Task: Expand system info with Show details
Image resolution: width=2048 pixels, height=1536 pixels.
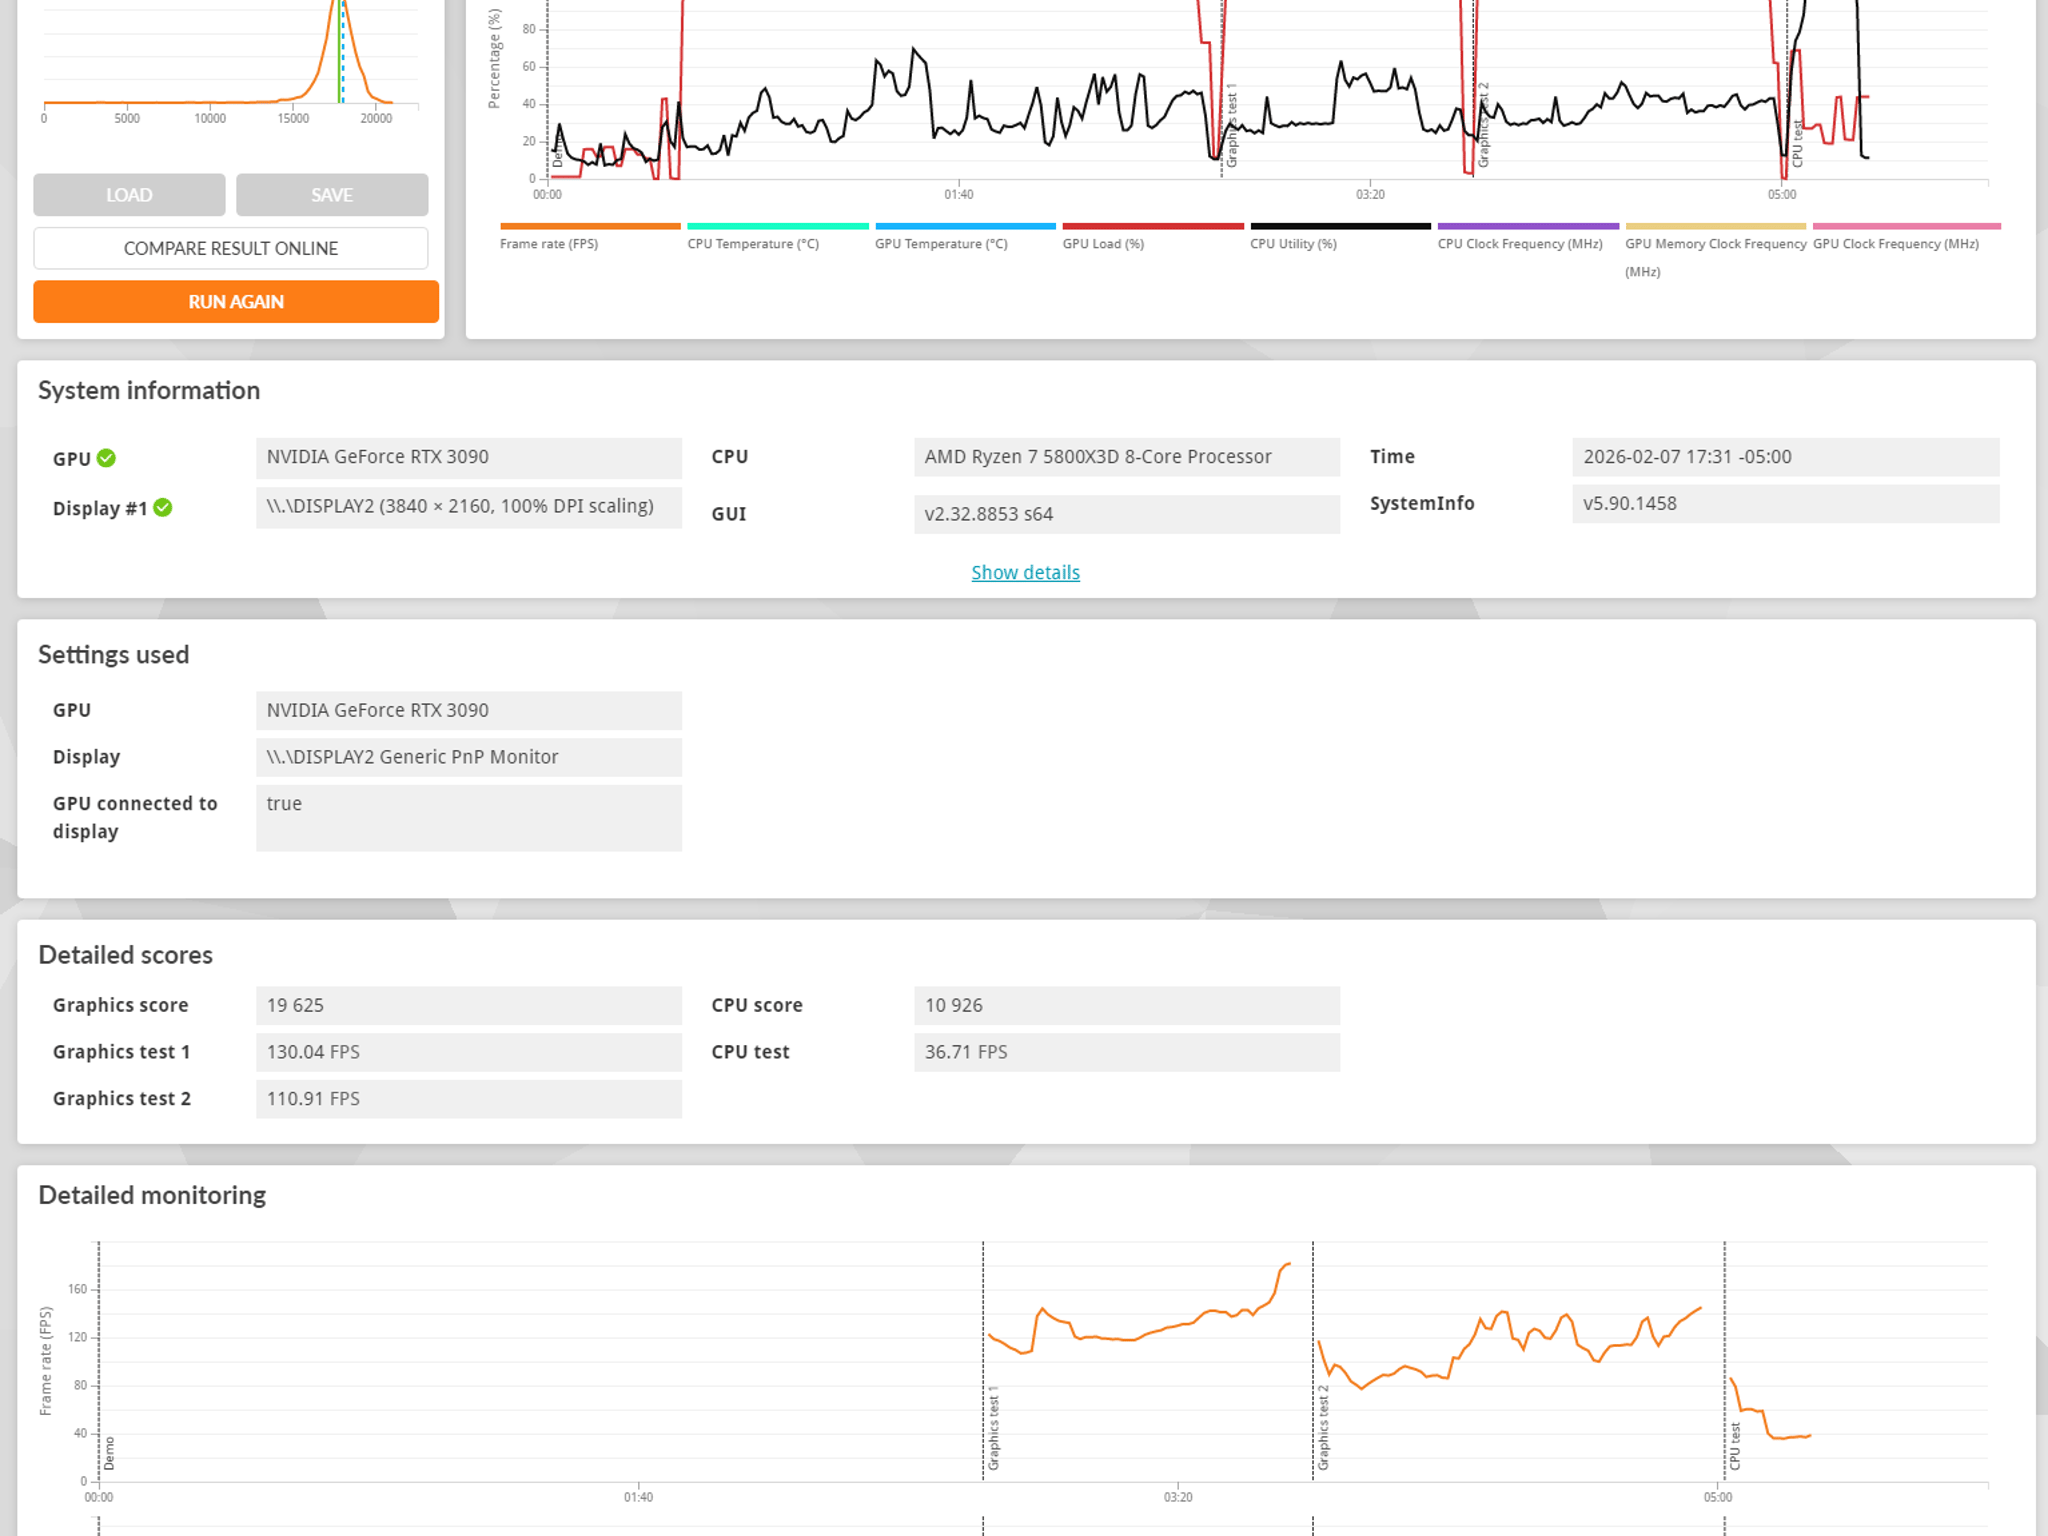Action: 1025,572
